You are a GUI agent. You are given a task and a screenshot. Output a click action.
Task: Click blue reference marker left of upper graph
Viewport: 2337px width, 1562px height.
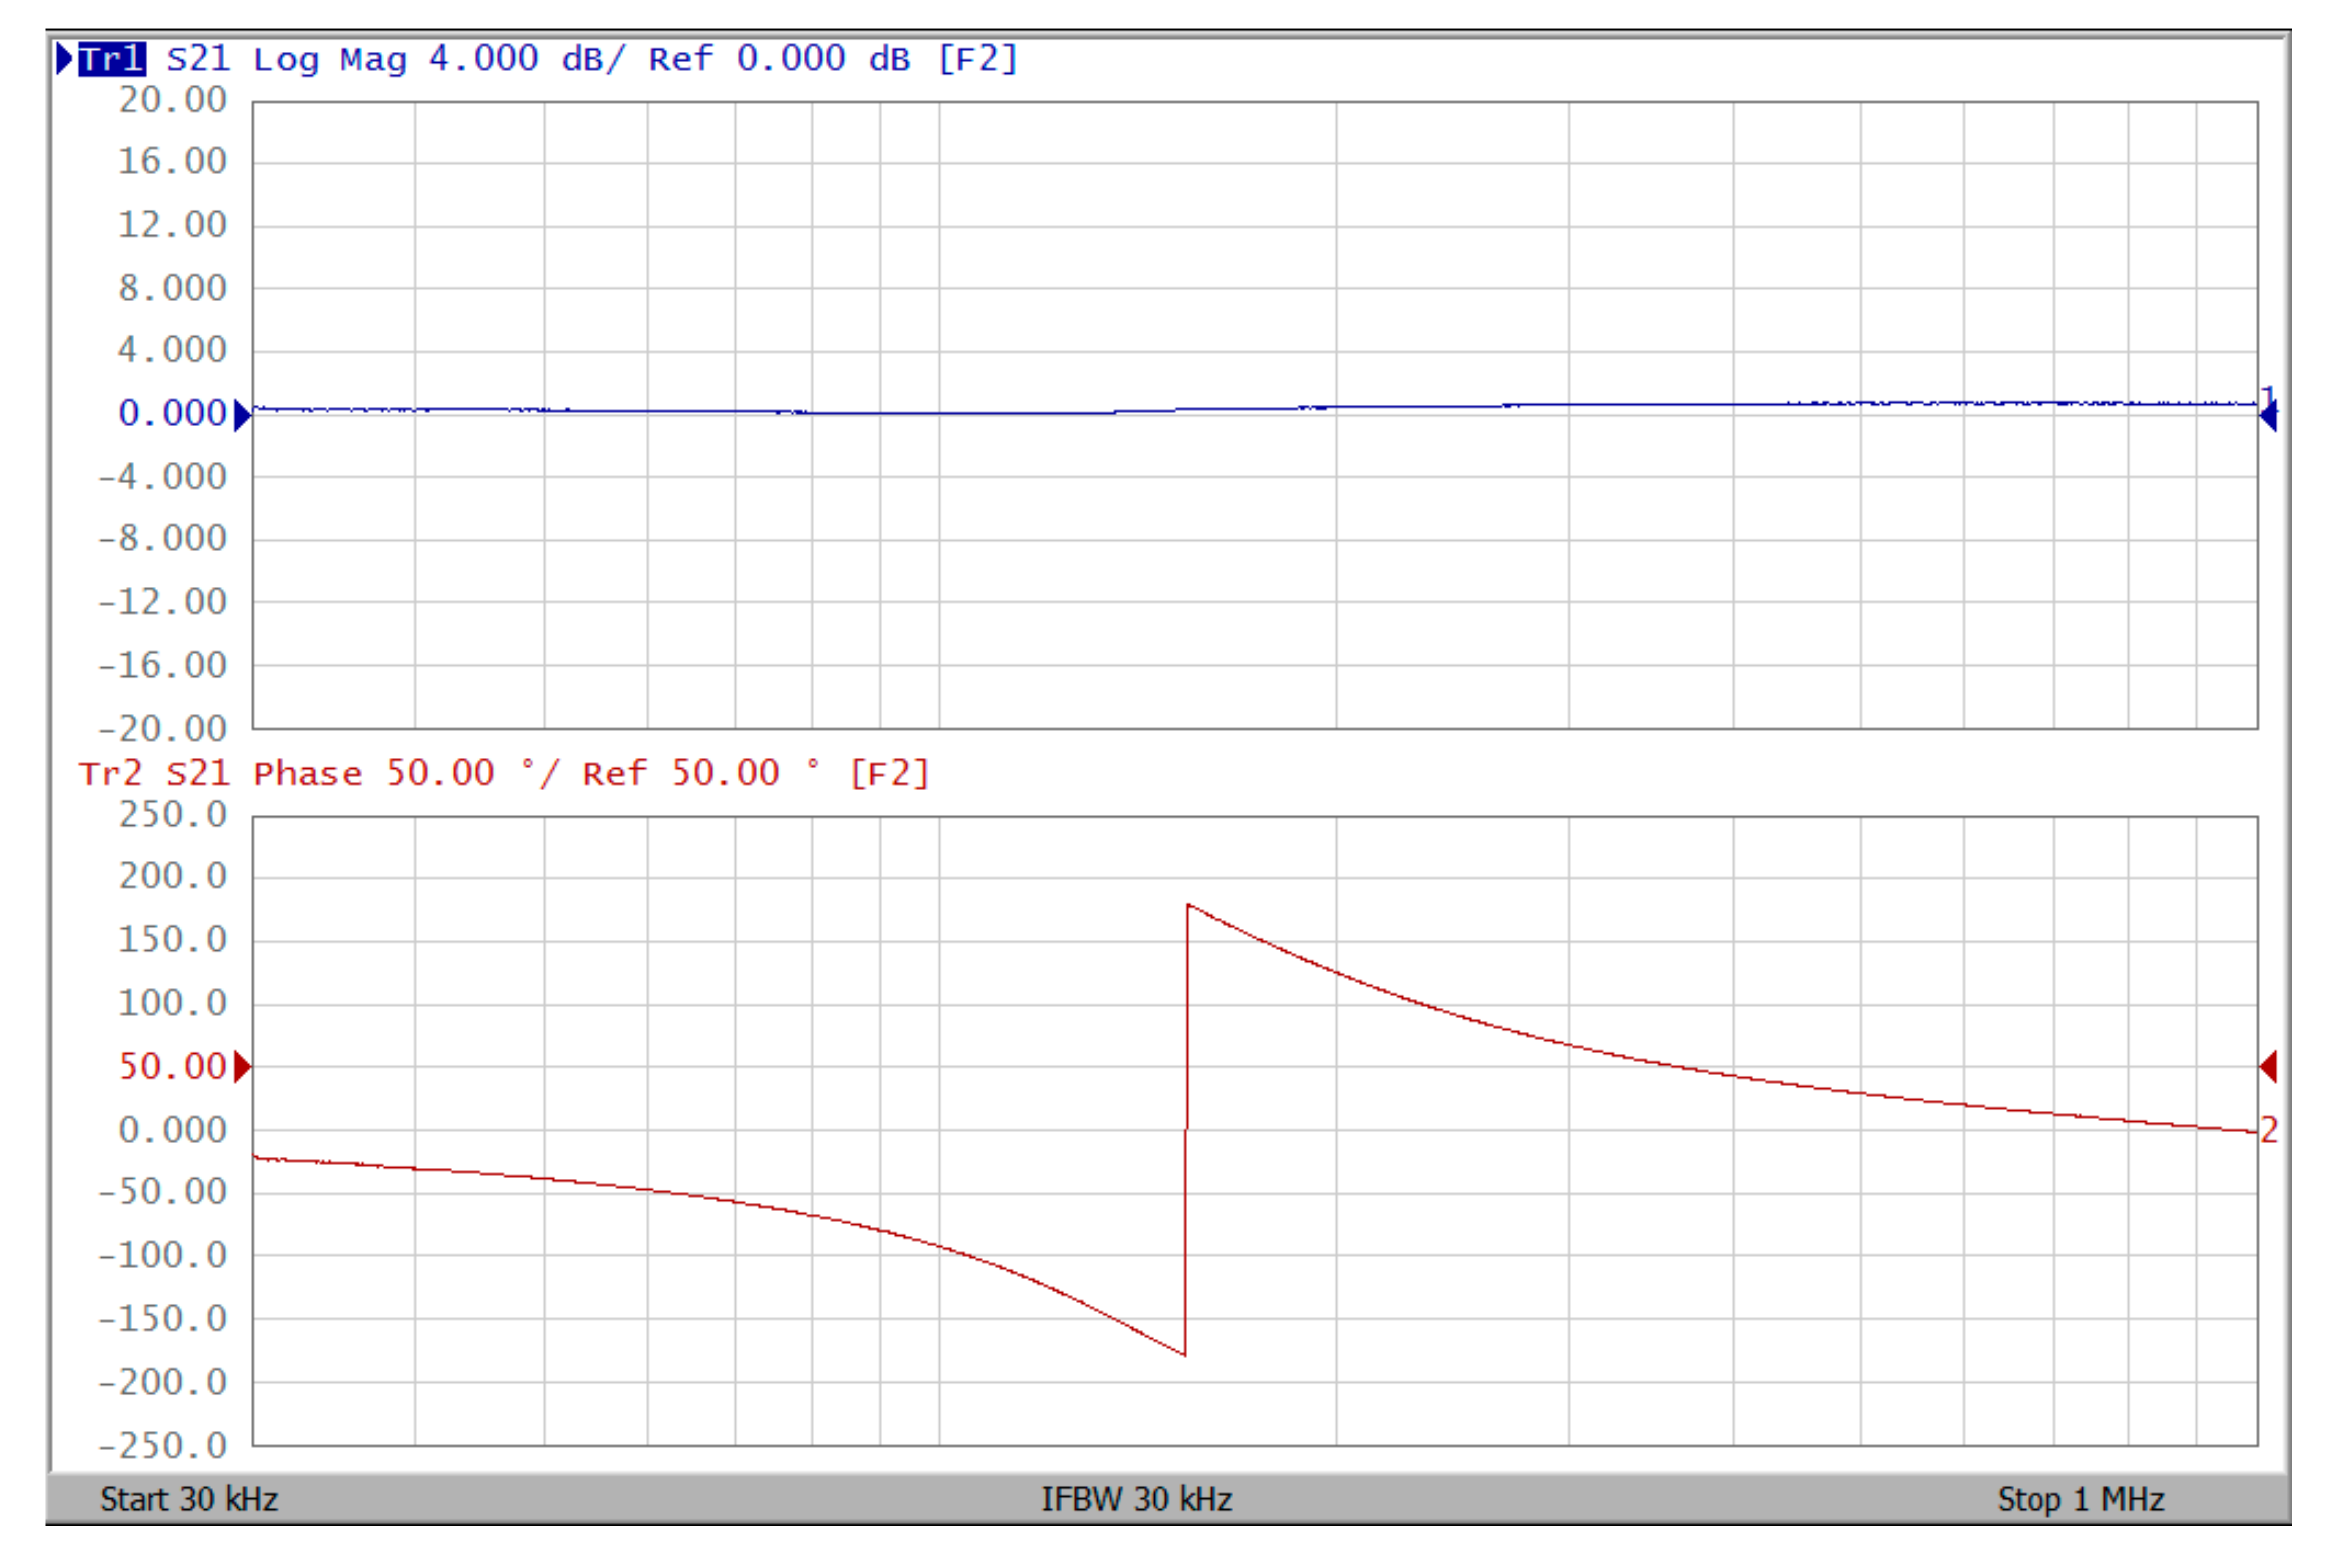pyautogui.click(x=242, y=415)
